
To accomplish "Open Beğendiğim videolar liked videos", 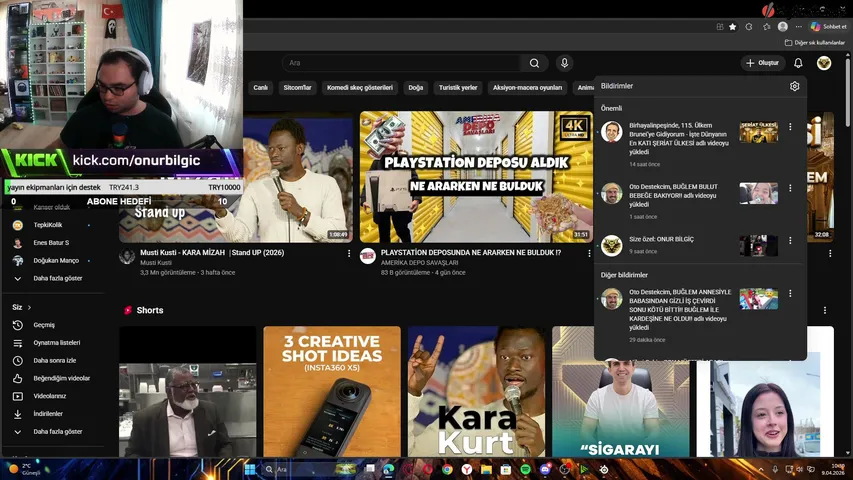I will (54, 378).
